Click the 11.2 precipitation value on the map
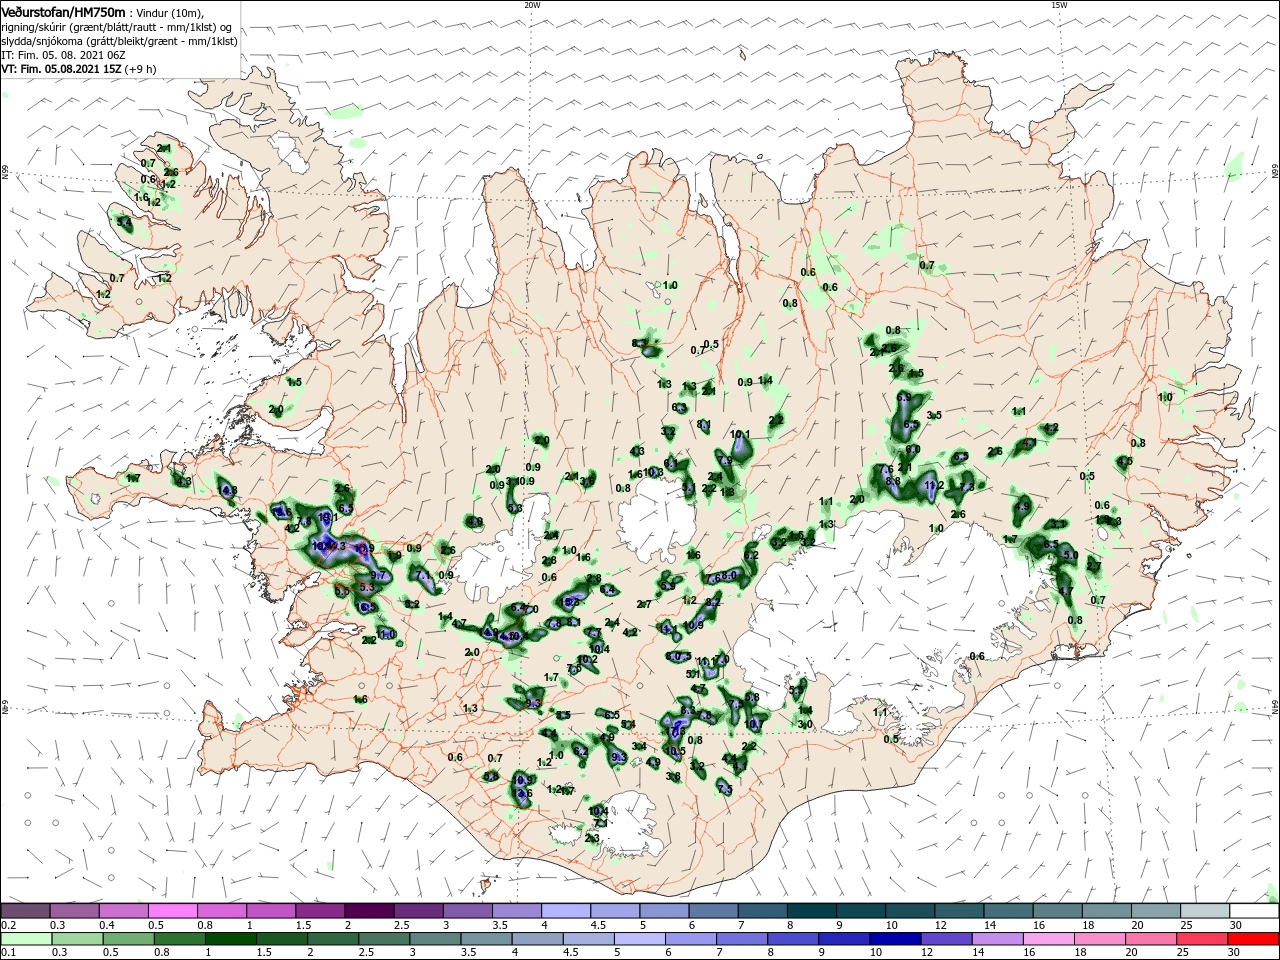The image size is (1280, 960). 934,485
